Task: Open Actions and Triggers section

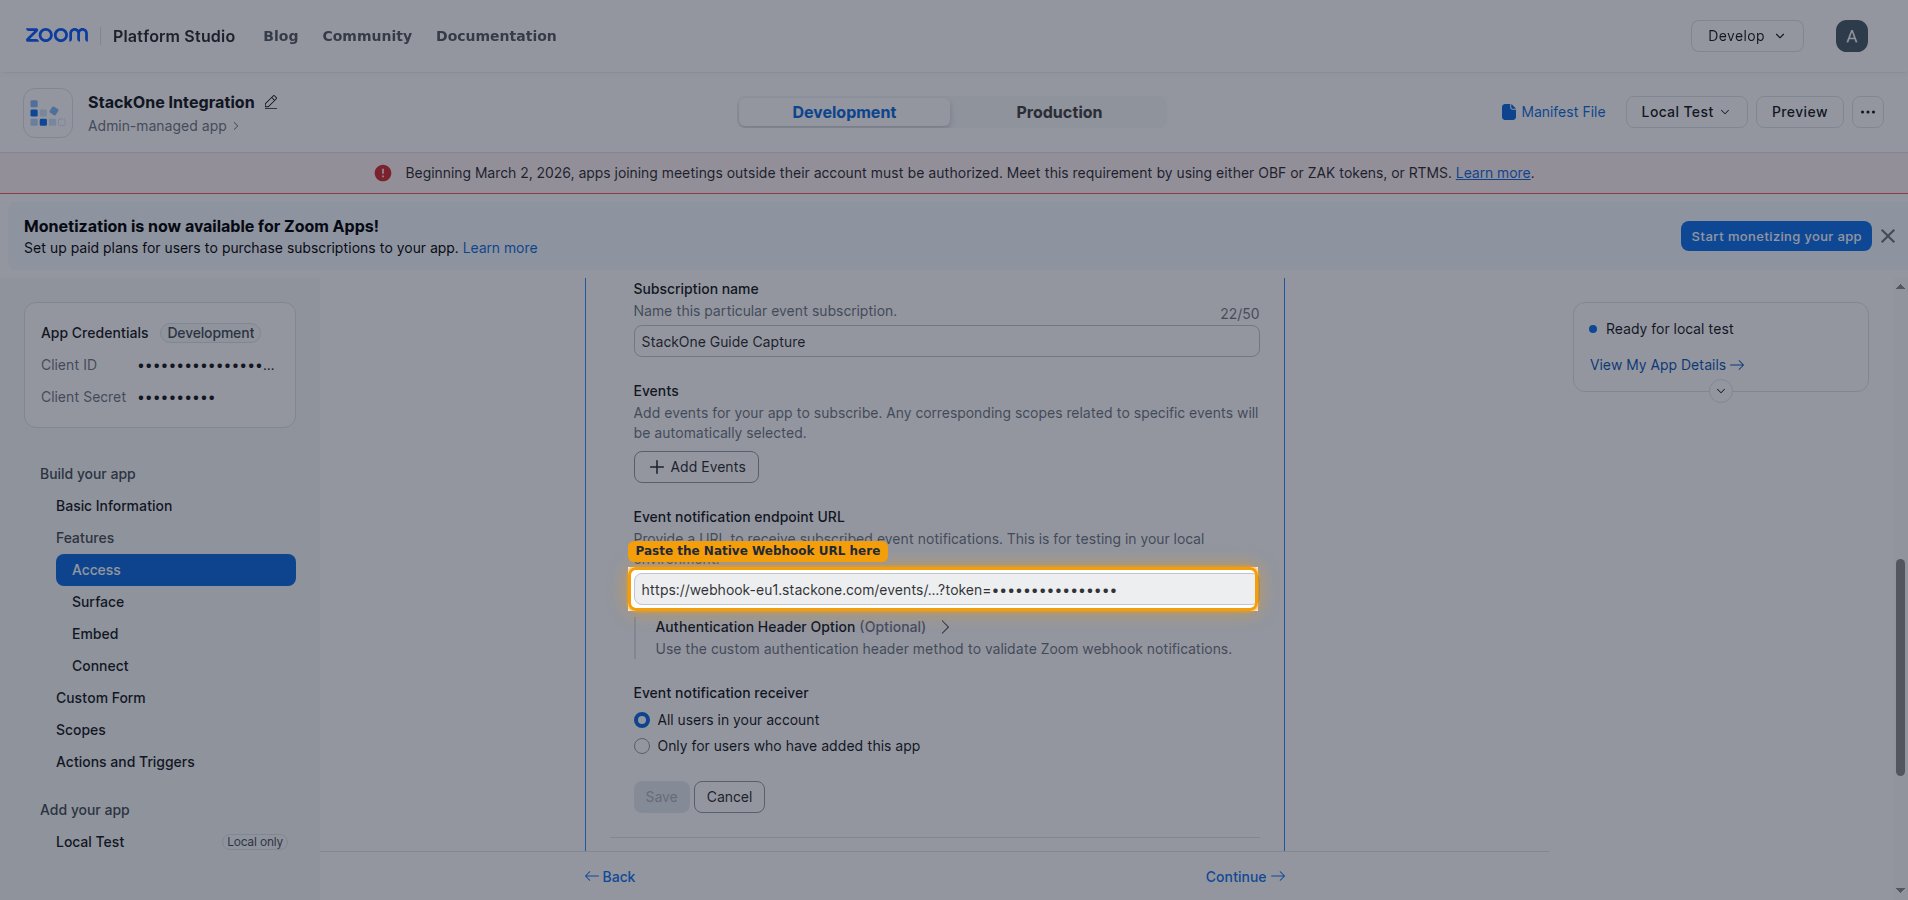Action: click(x=125, y=762)
